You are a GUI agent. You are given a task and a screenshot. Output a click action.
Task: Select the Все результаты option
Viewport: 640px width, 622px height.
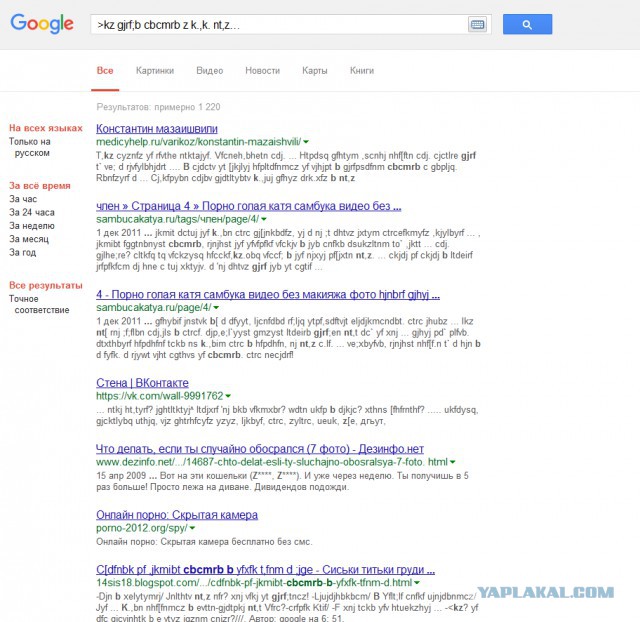[46, 285]
